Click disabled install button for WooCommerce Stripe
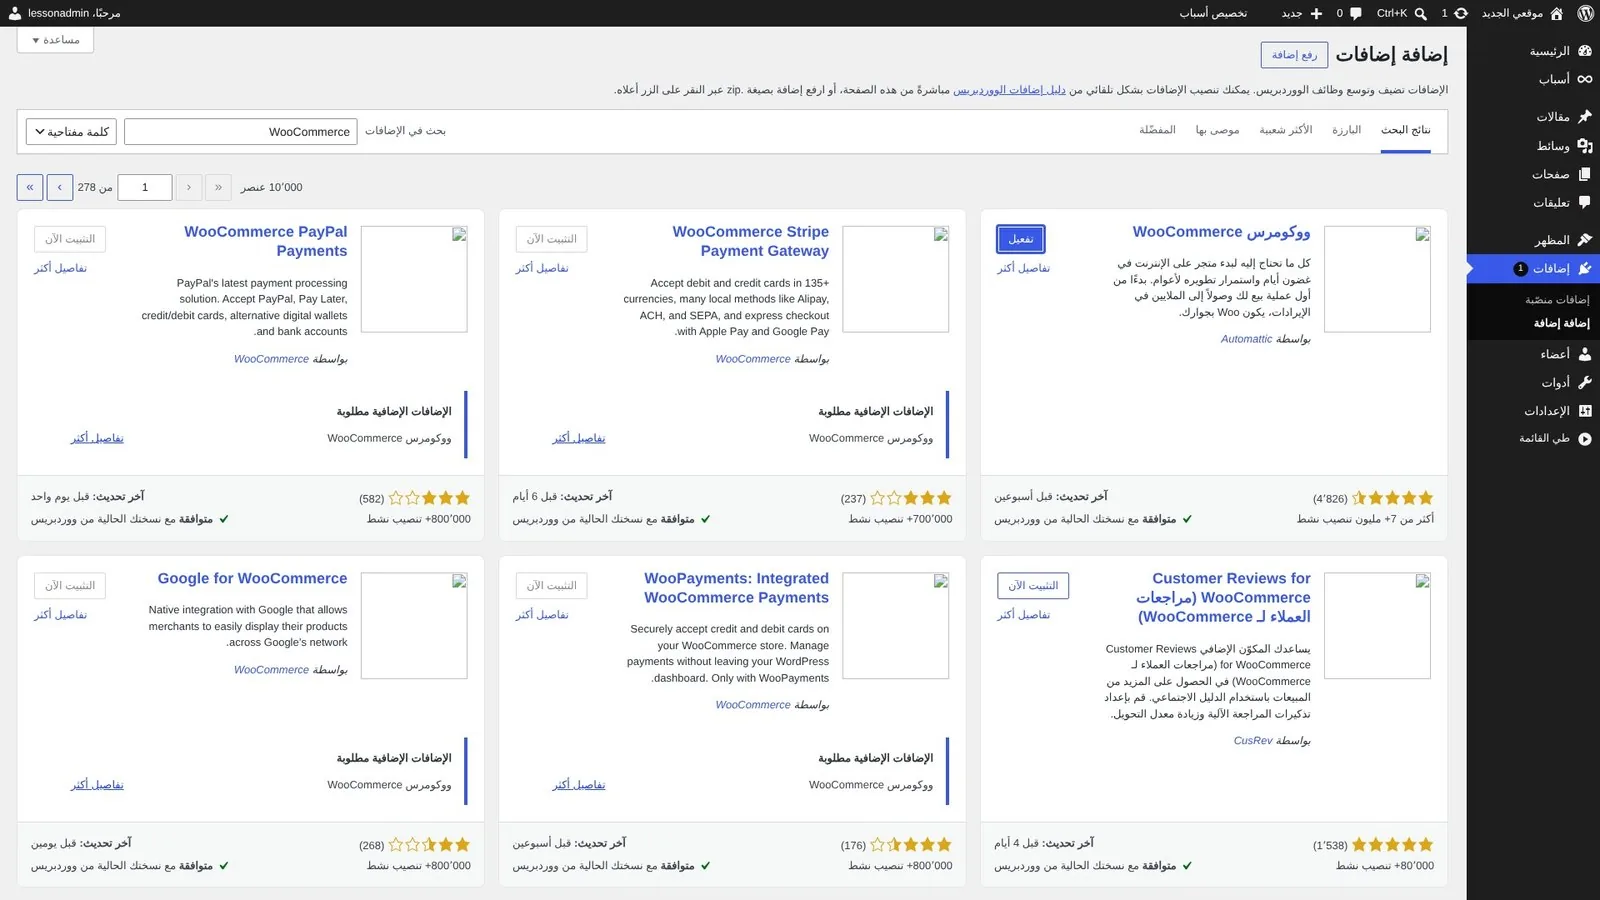The width and height of the screenshot is (1600, 900). coord(552,239)
